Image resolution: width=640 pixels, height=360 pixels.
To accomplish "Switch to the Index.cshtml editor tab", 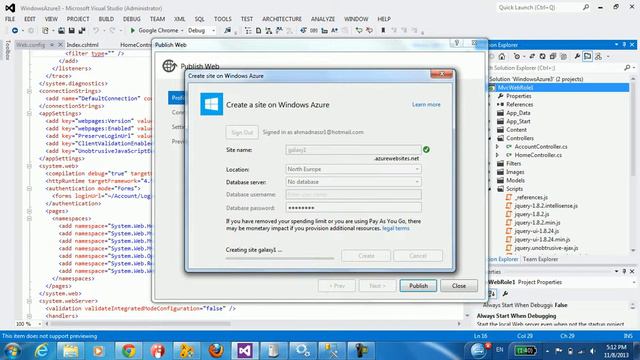I will (x=82, y=45).
